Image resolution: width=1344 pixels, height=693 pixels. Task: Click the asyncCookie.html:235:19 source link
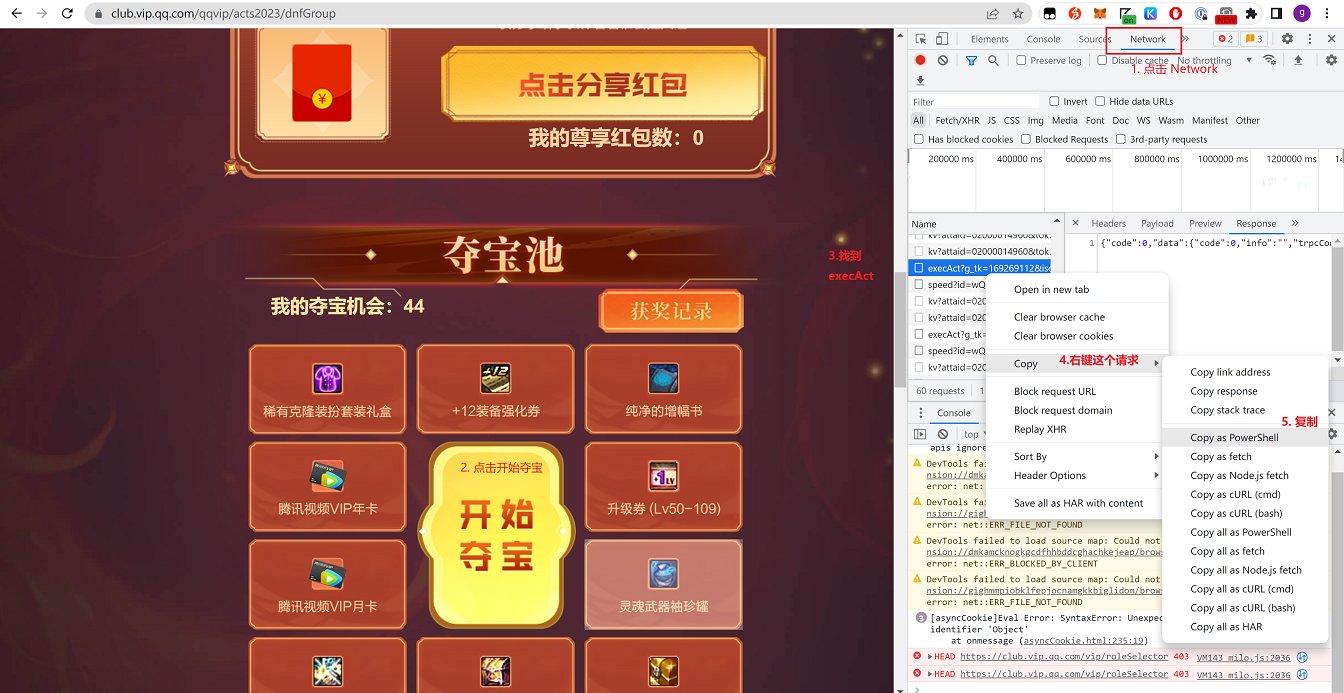1083,640
